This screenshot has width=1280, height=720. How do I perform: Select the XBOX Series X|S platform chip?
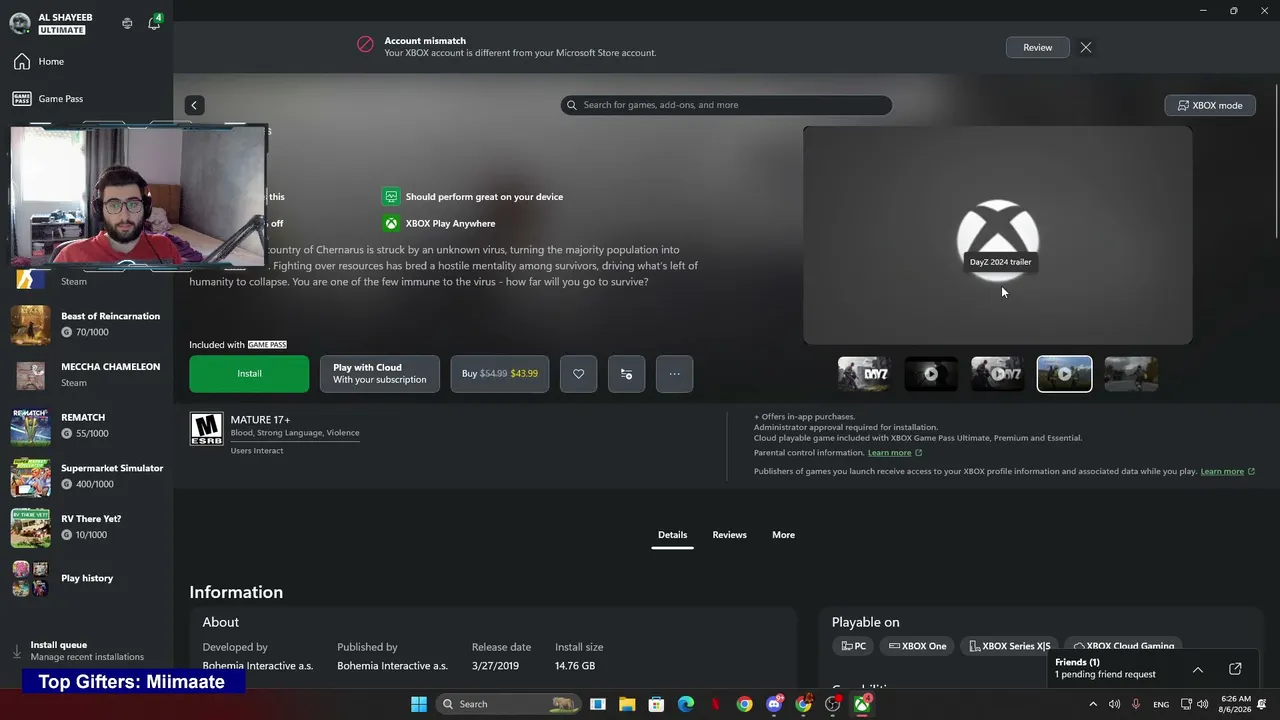click(1009, 646)
